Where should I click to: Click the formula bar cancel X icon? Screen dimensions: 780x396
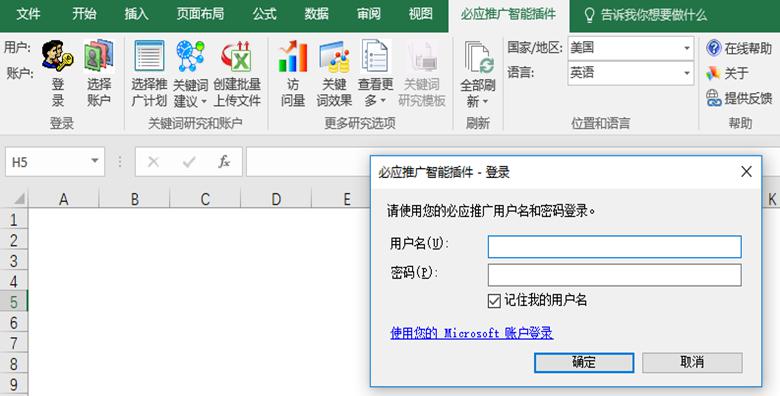(153, 162)
